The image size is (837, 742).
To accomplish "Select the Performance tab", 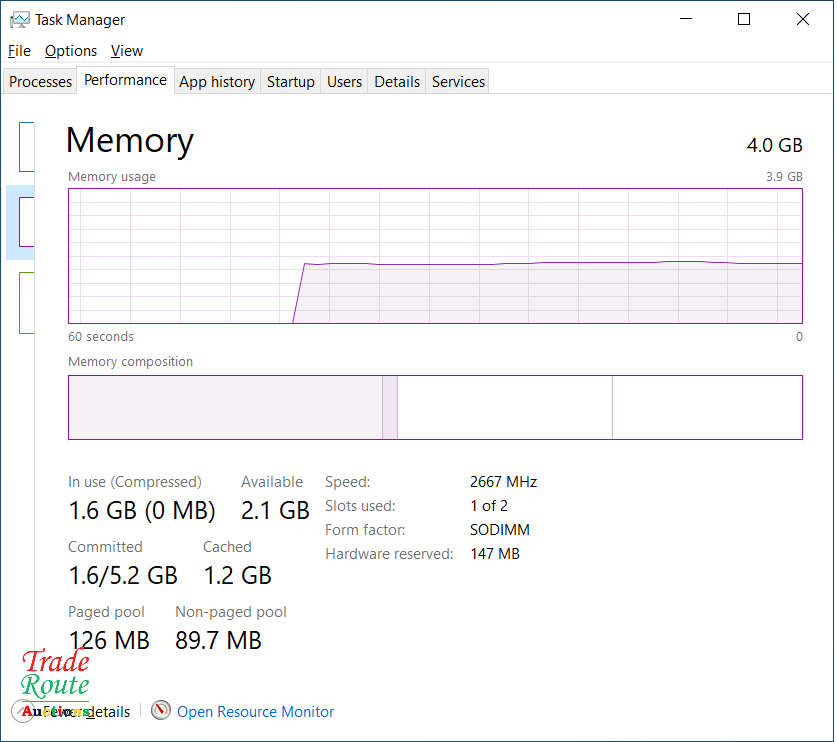I will (x=125, y=80).
